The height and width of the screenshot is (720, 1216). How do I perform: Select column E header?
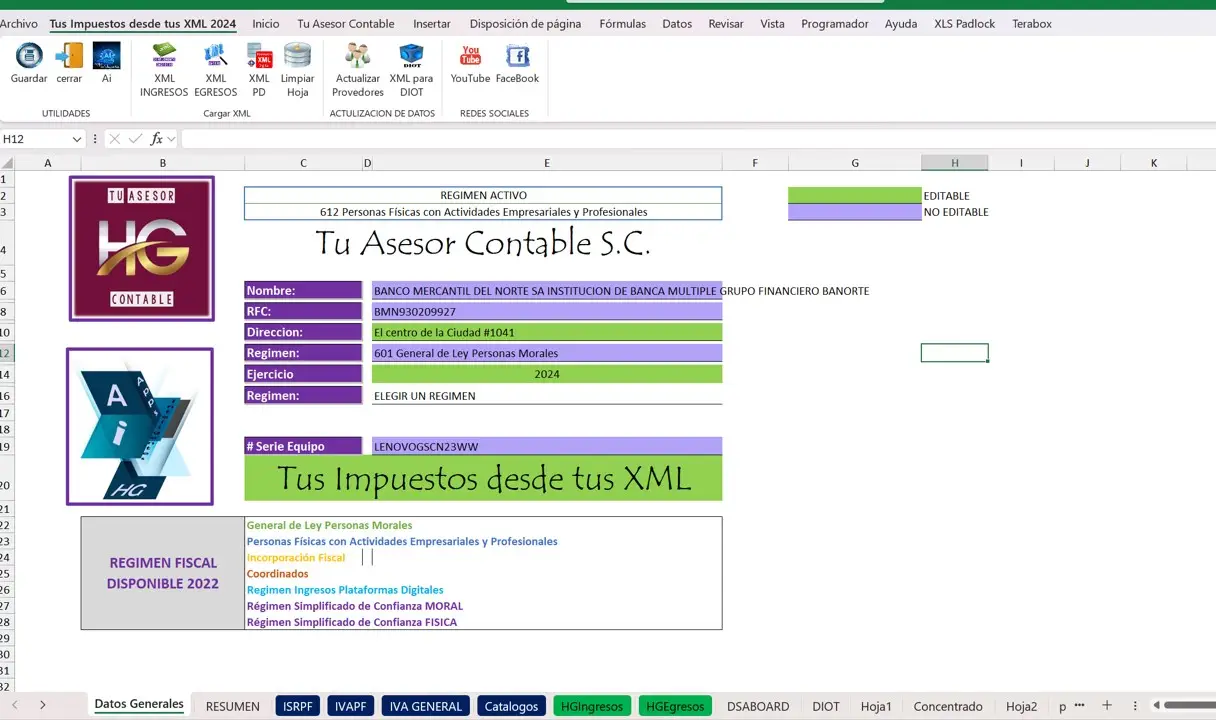click(547, 162)
